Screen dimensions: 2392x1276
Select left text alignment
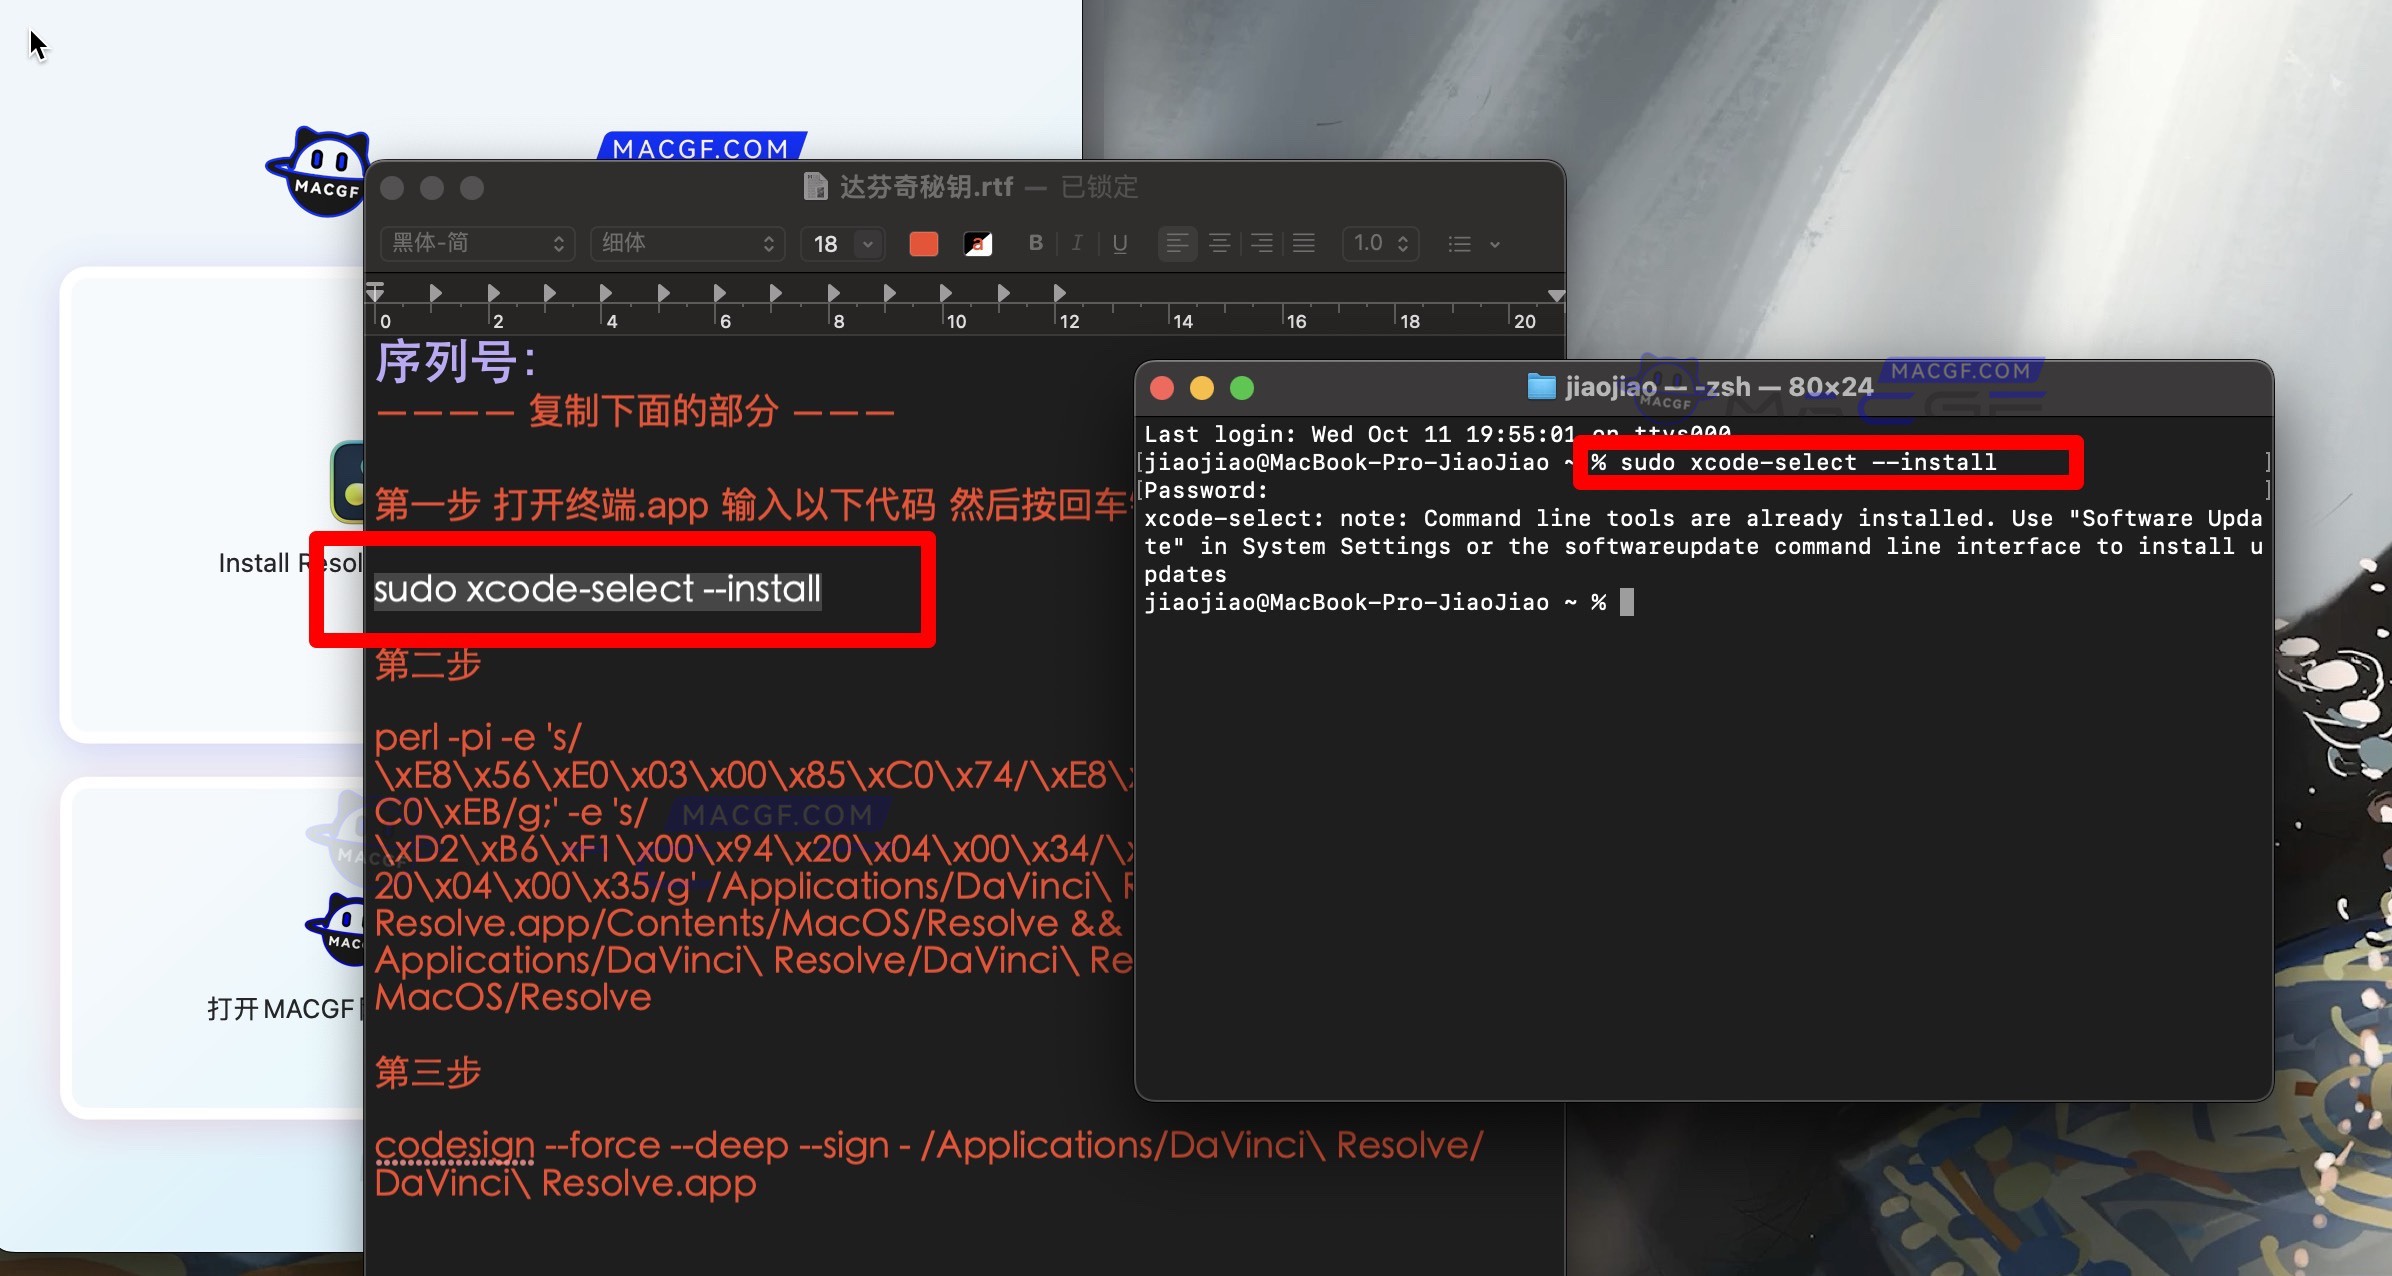click(x=1178, y=243)
